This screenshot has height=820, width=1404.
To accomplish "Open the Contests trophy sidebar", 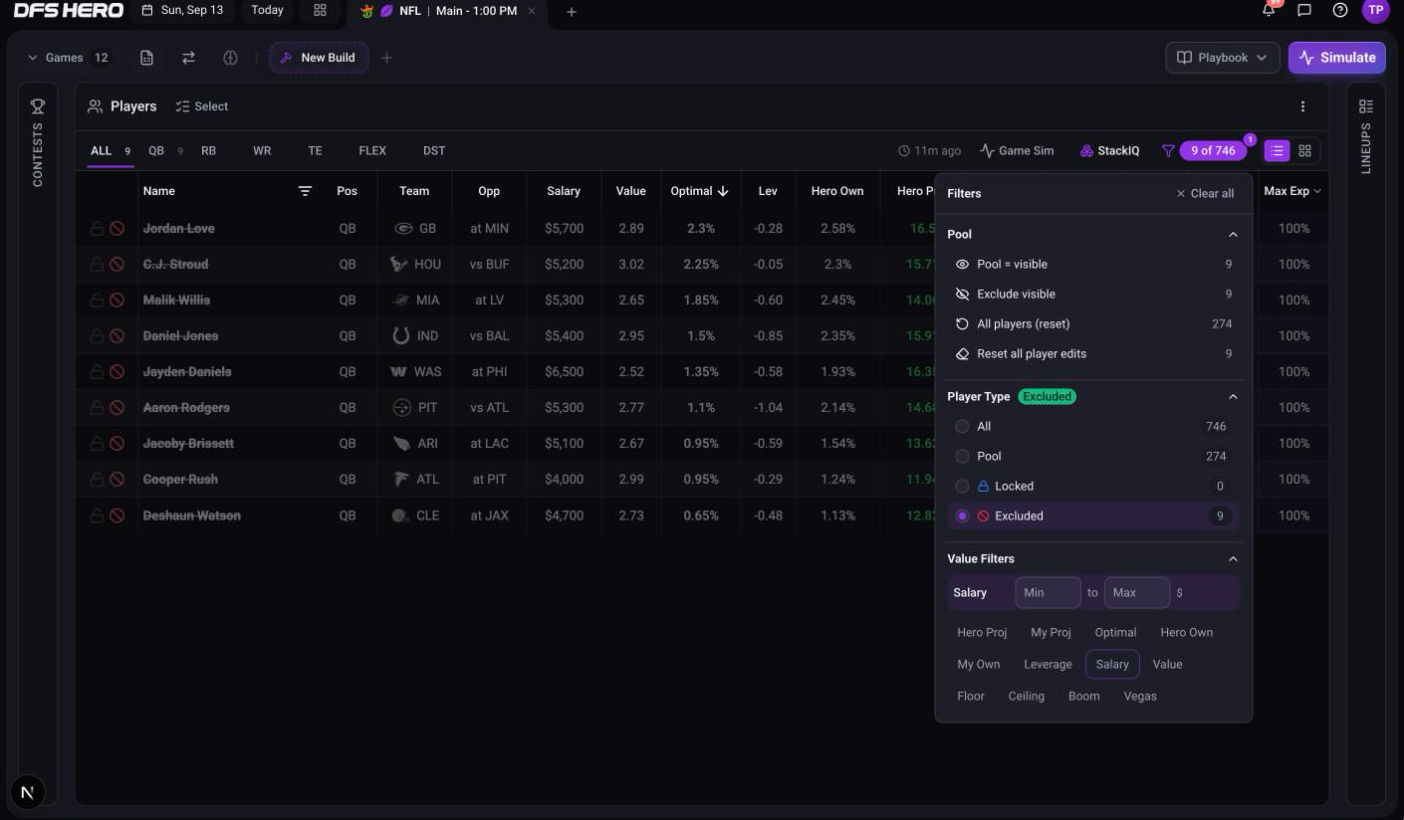I will pyautogui.click(x=38, y=106).
